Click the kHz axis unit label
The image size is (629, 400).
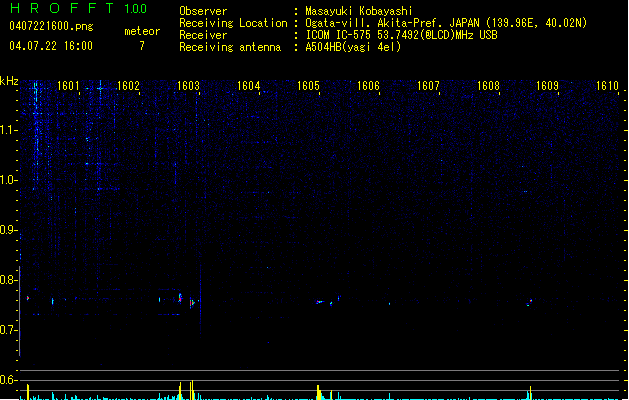9,81
